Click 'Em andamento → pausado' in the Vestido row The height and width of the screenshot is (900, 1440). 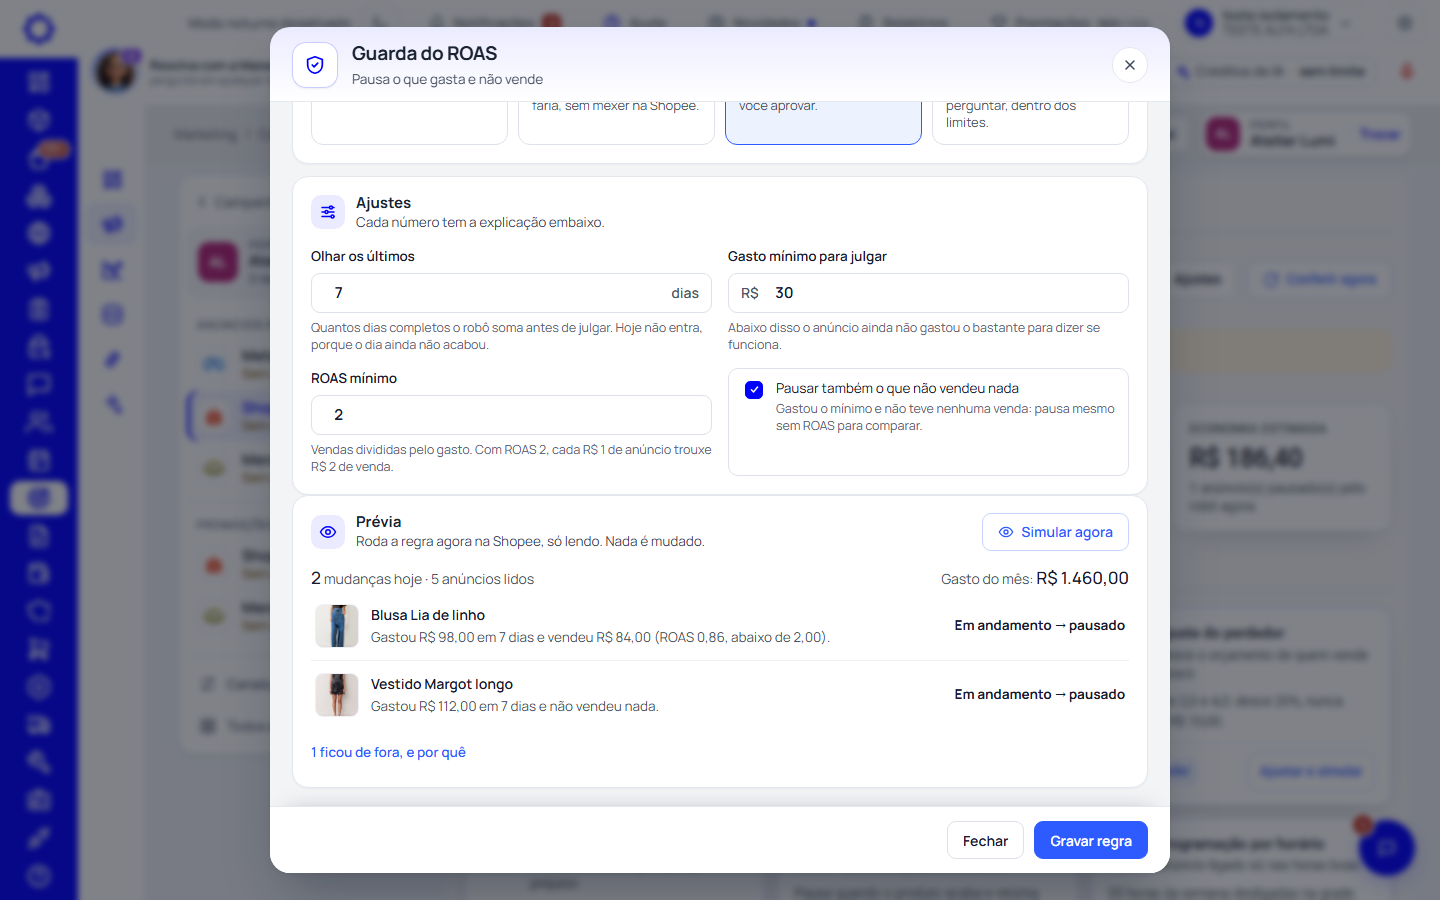coord(1039,694)
